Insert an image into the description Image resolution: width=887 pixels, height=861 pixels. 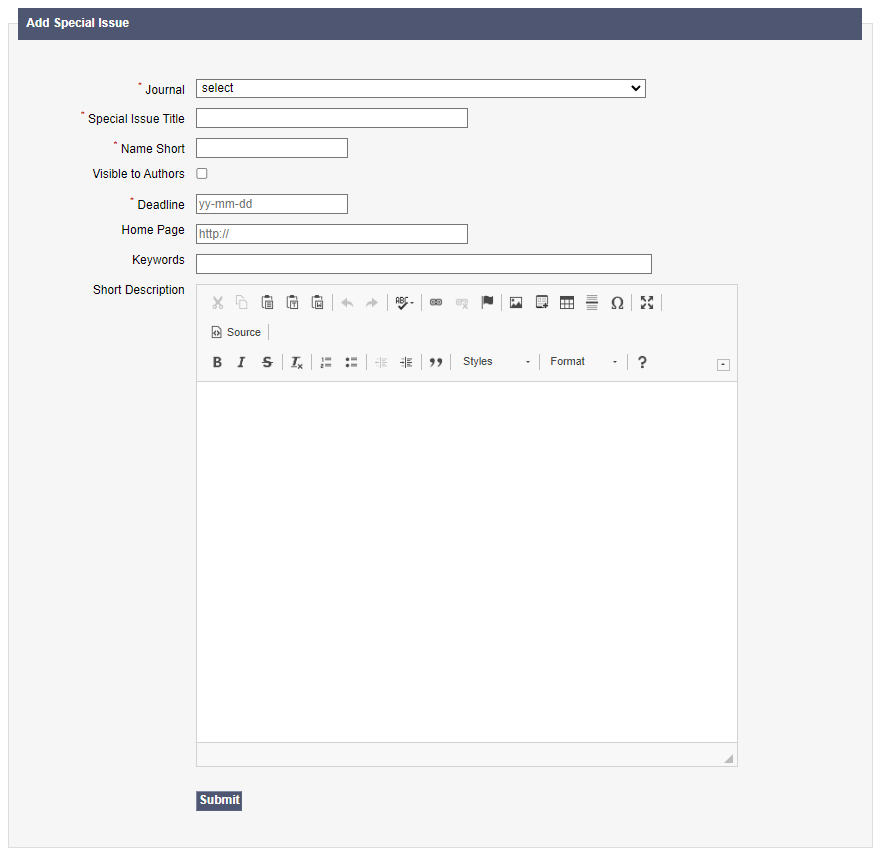pos(516,303)
